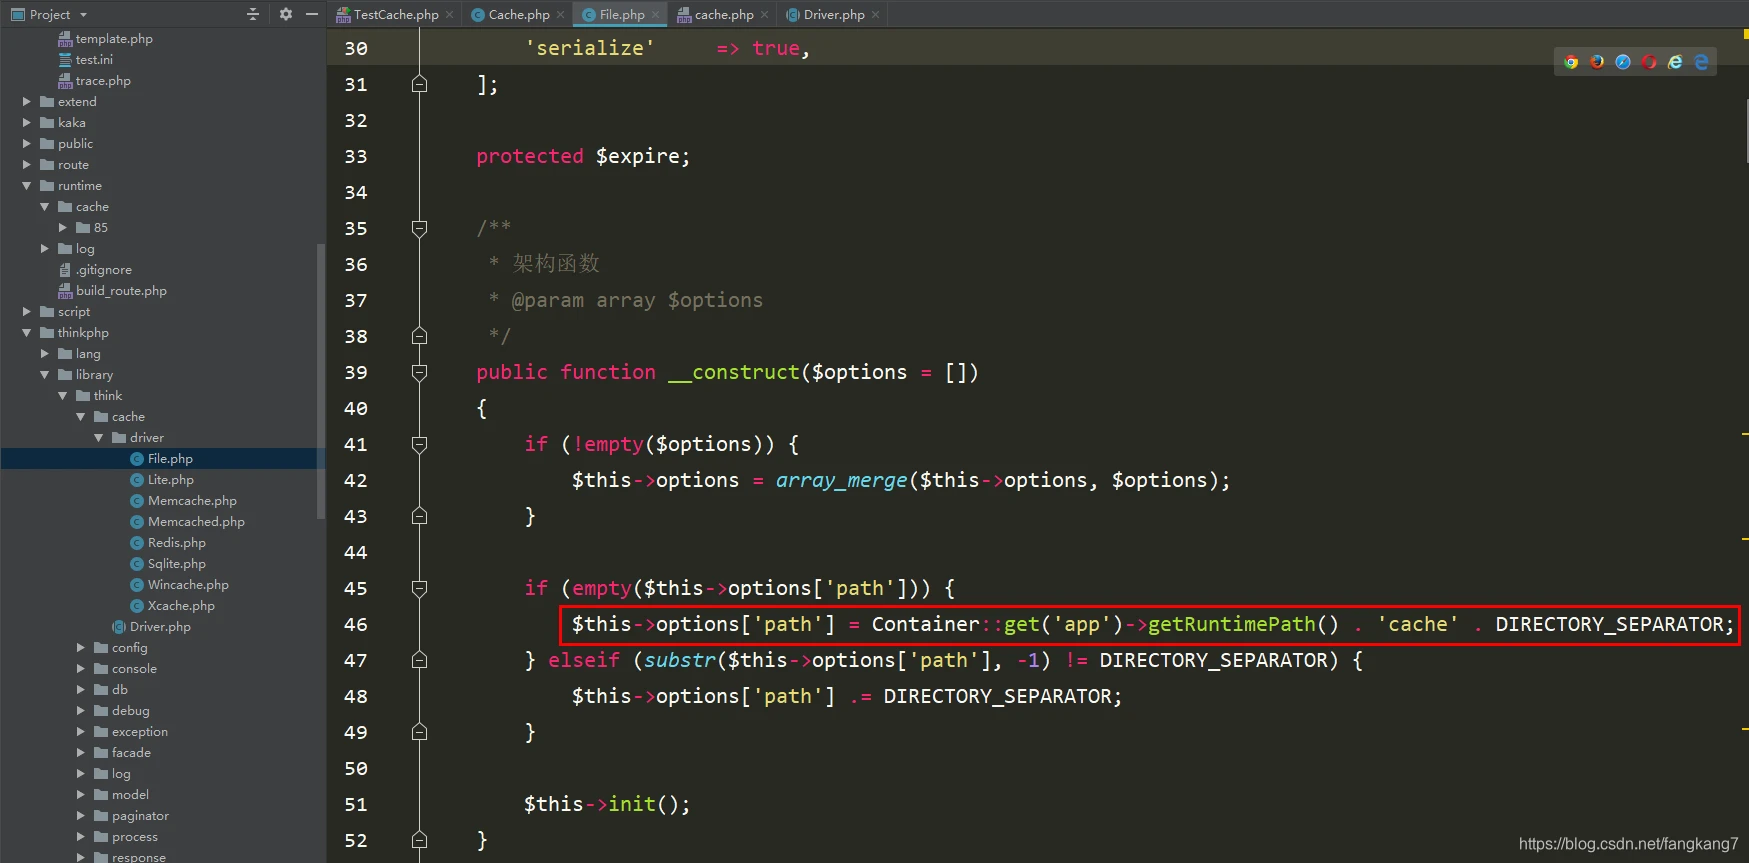Screen dimensions: 1749x863
Task: Expand the extend folder
Action: click(27, 102)
